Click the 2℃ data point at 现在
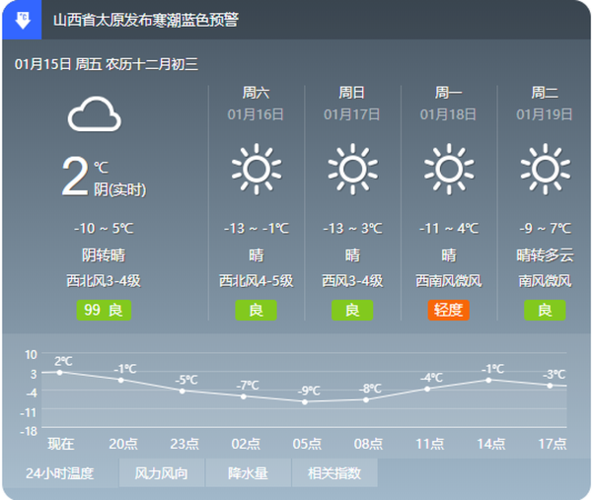This screenshot has height=500, width=592. pos(60,372)
